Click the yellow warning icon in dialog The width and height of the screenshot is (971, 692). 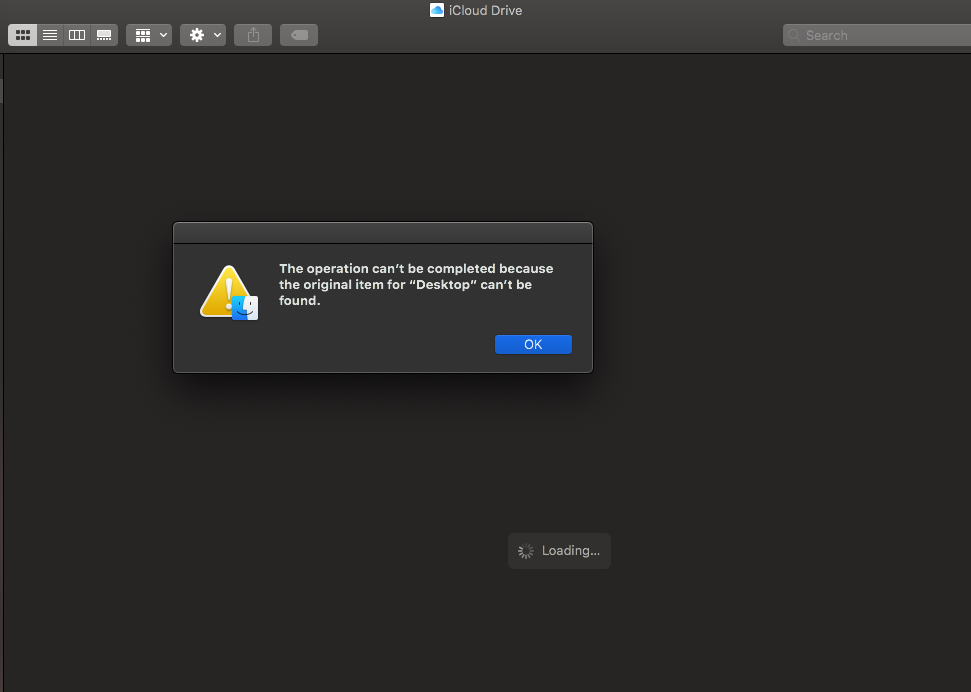(229, 292)
